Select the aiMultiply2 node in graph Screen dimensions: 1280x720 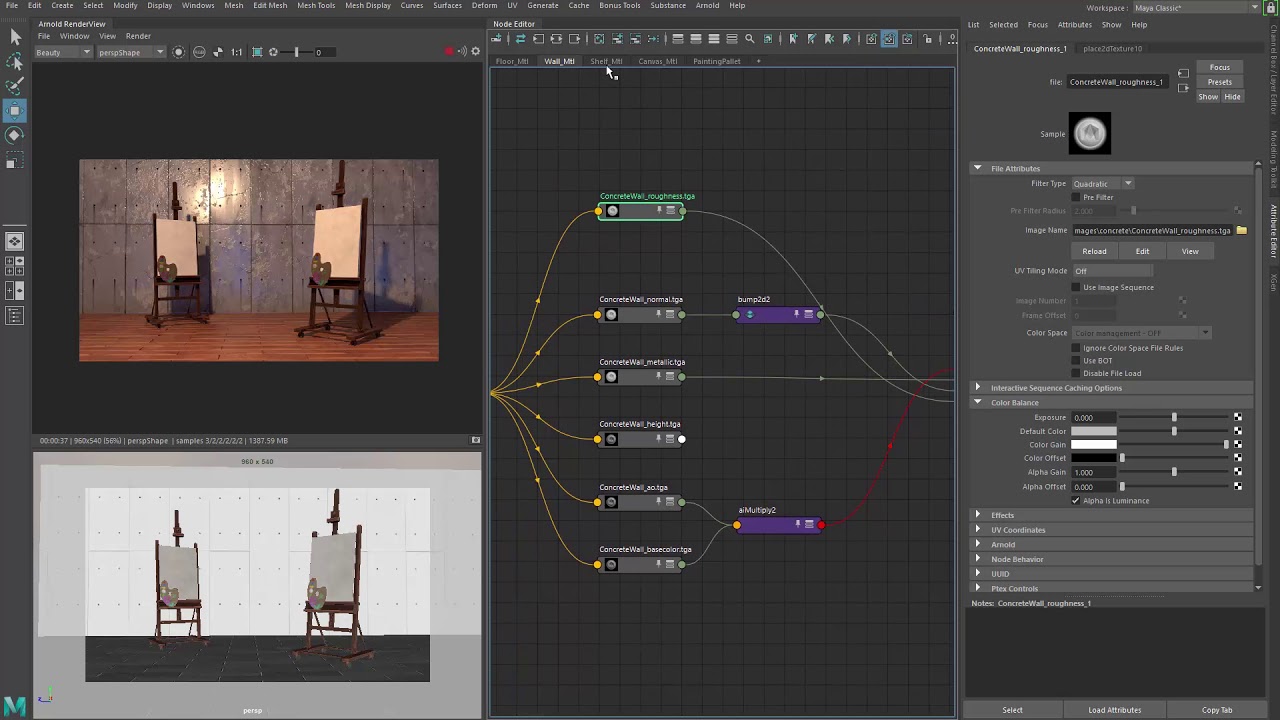click(779, 525)
